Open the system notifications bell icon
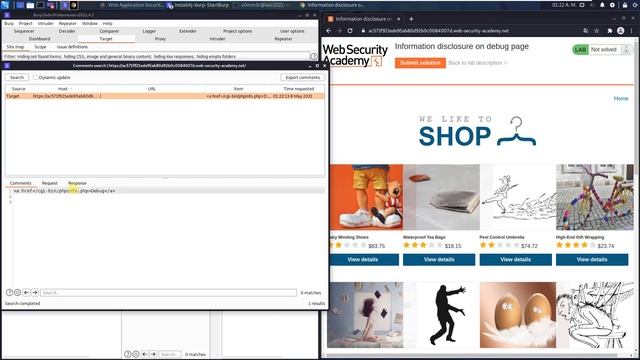Image resolution: width=640 pixels, height=360 pixels. pos(602,5)
